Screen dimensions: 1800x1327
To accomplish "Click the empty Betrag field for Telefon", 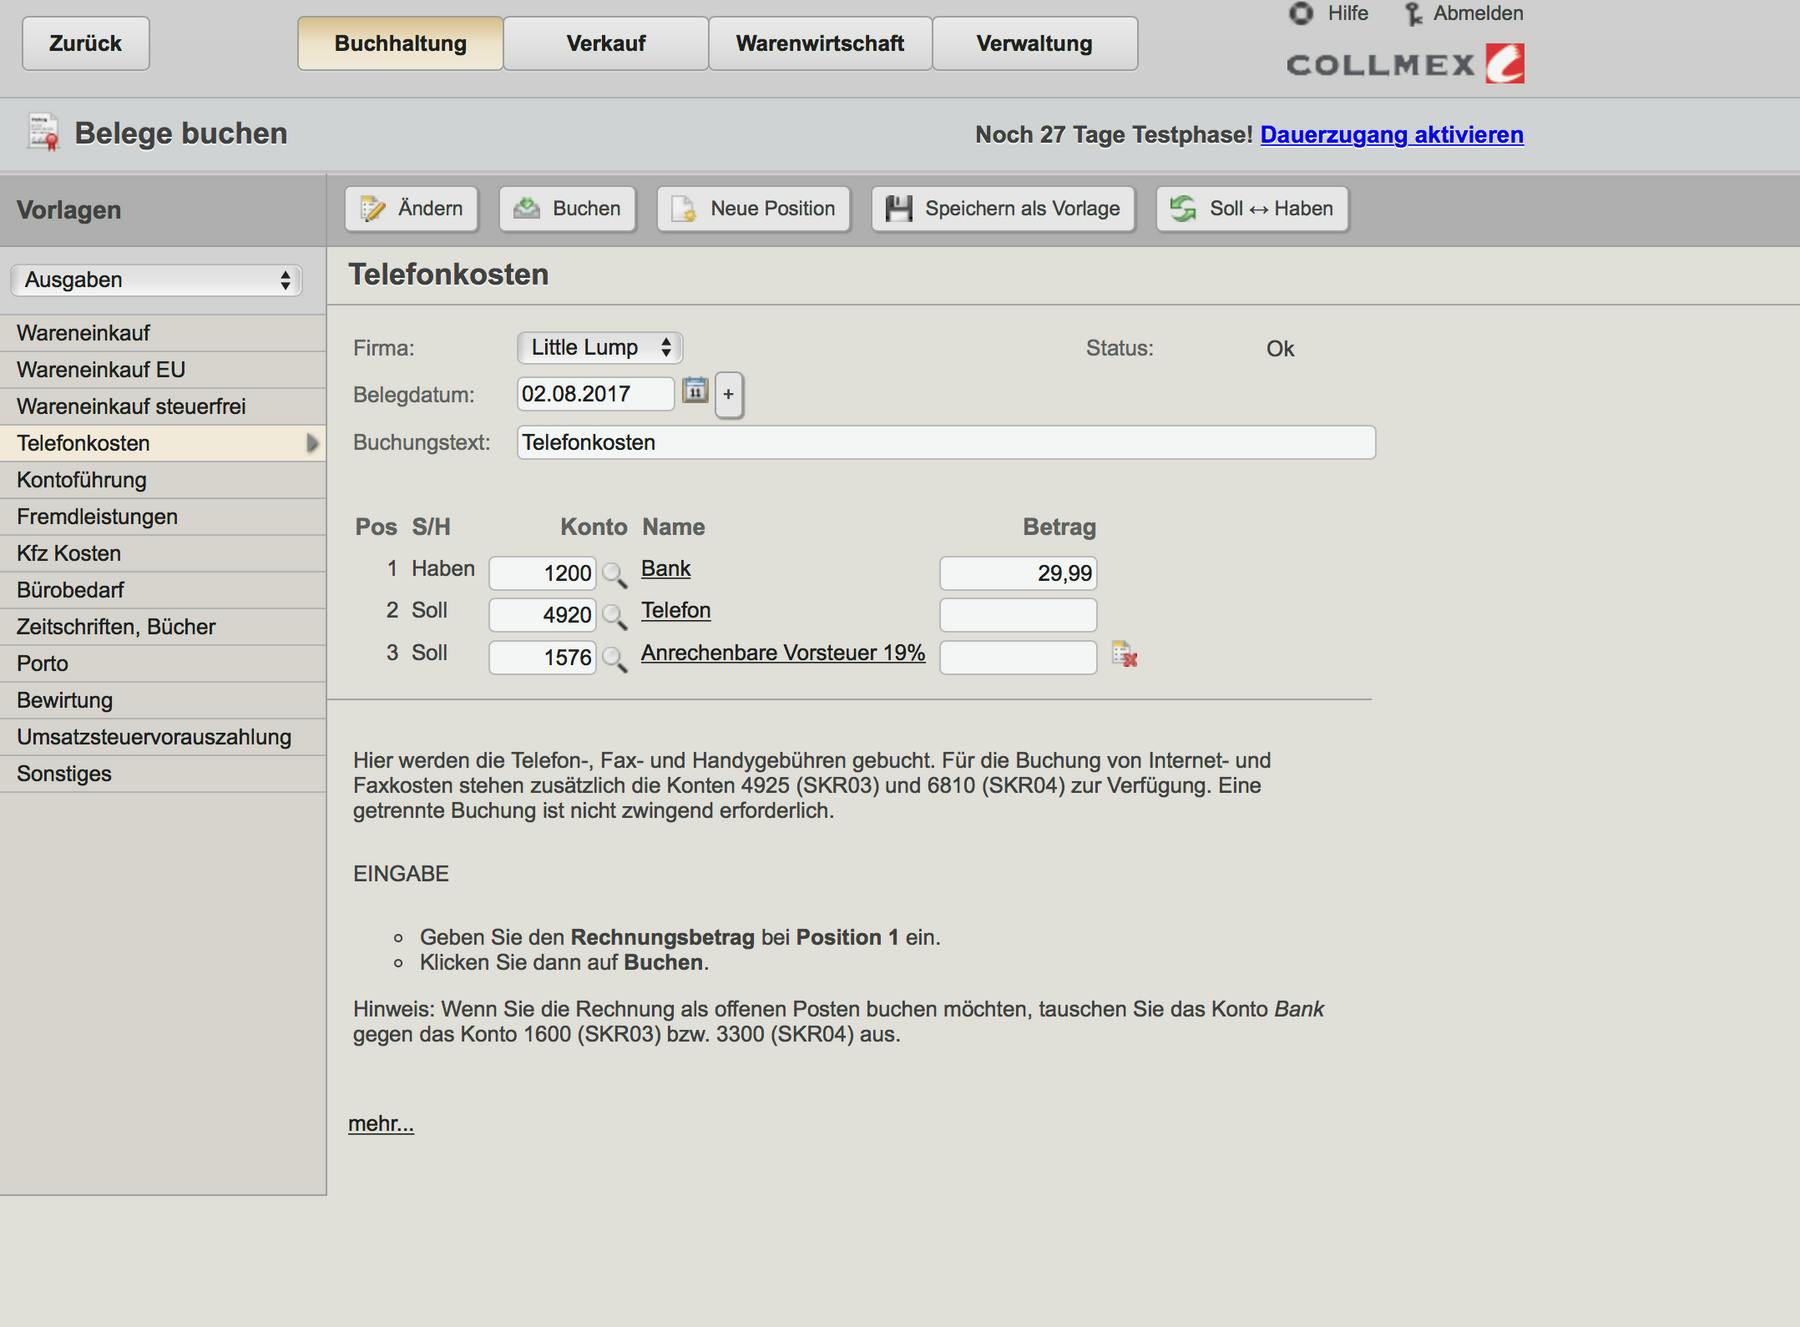I will pyautogui.click(x=1018, y=615).
